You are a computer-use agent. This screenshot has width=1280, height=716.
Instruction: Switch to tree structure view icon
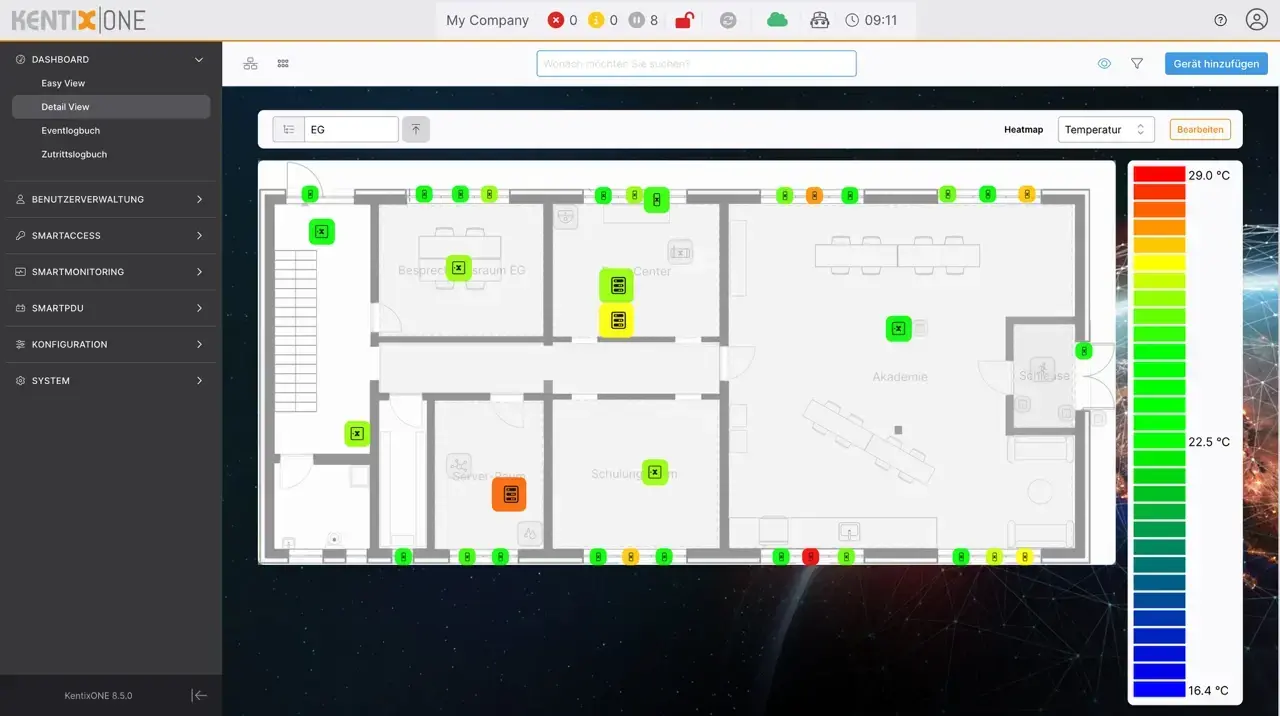point(251,63)
